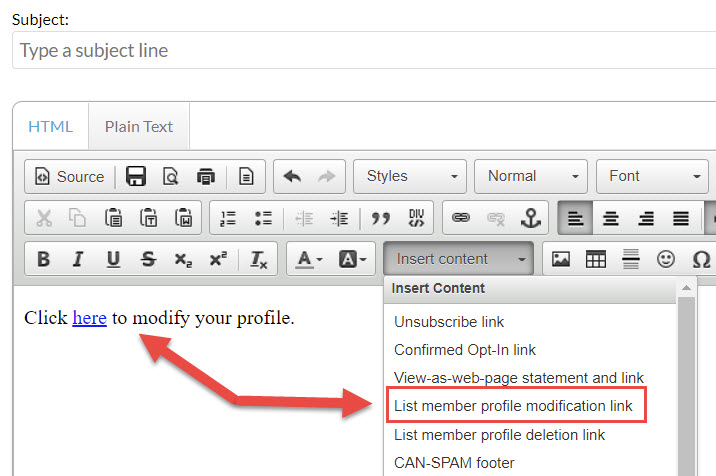Click the 'here' hyperlink in editor
Screen dimensions: 716x476
coord(89,318)
